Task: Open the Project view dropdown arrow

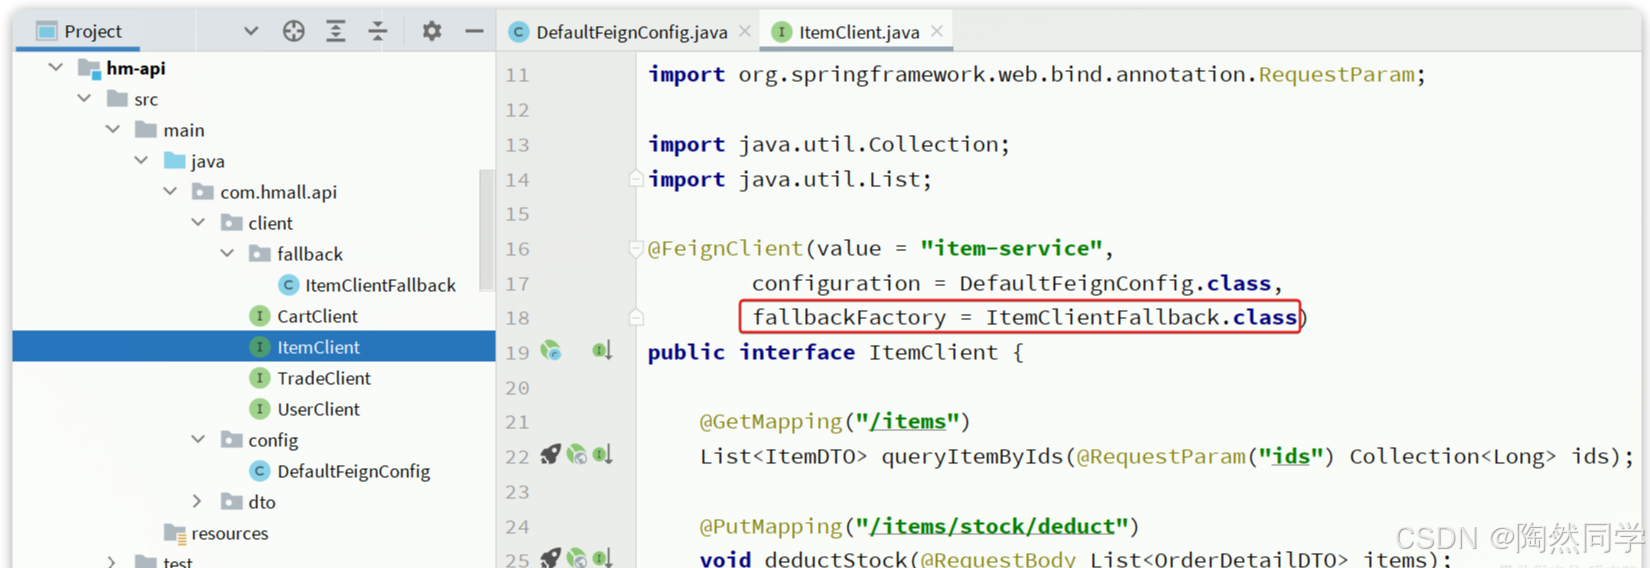Action: [251, 31]
